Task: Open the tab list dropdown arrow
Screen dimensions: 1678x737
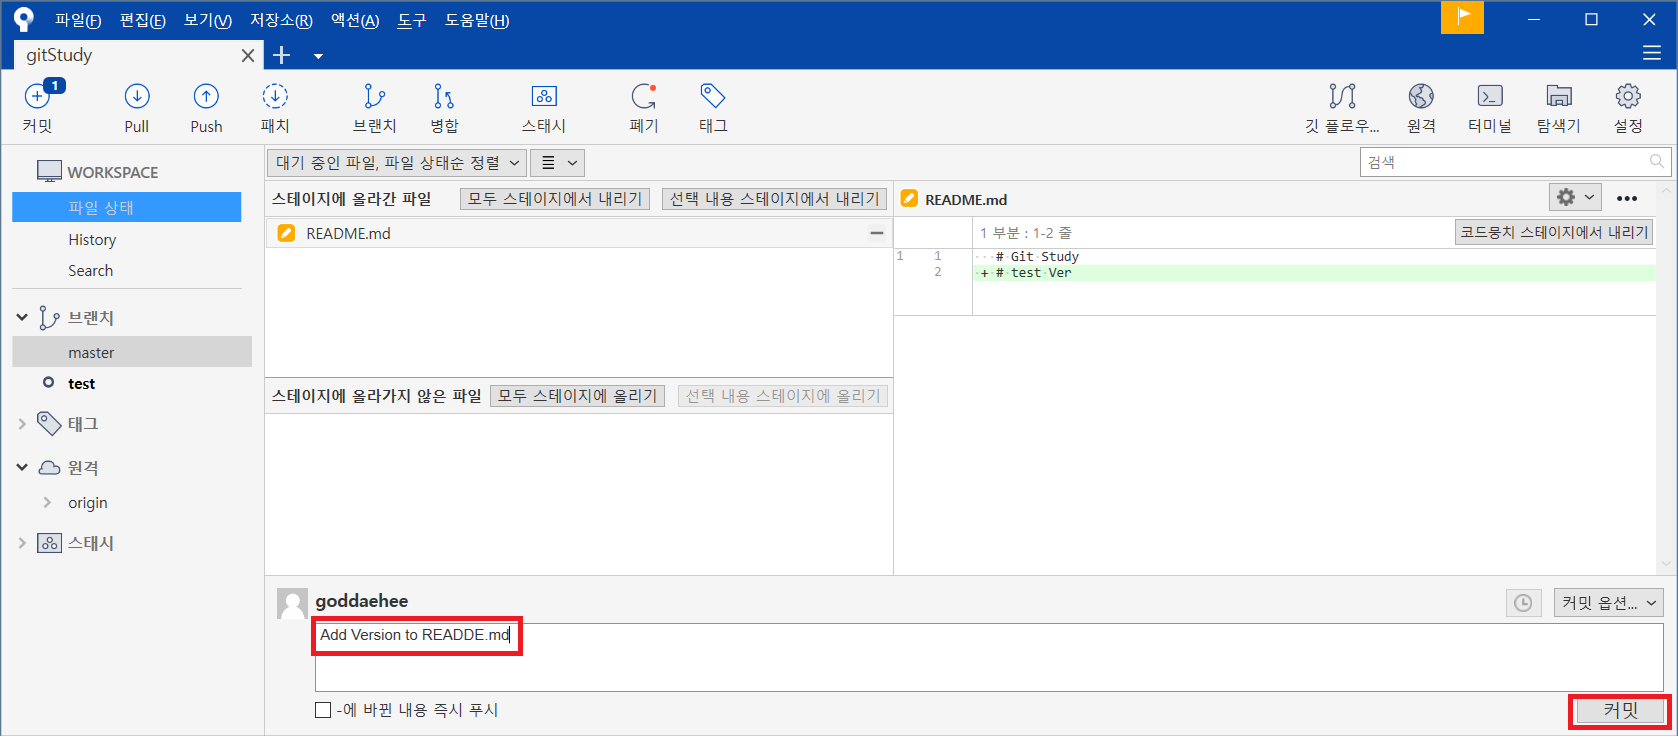Action: (318, 56)
